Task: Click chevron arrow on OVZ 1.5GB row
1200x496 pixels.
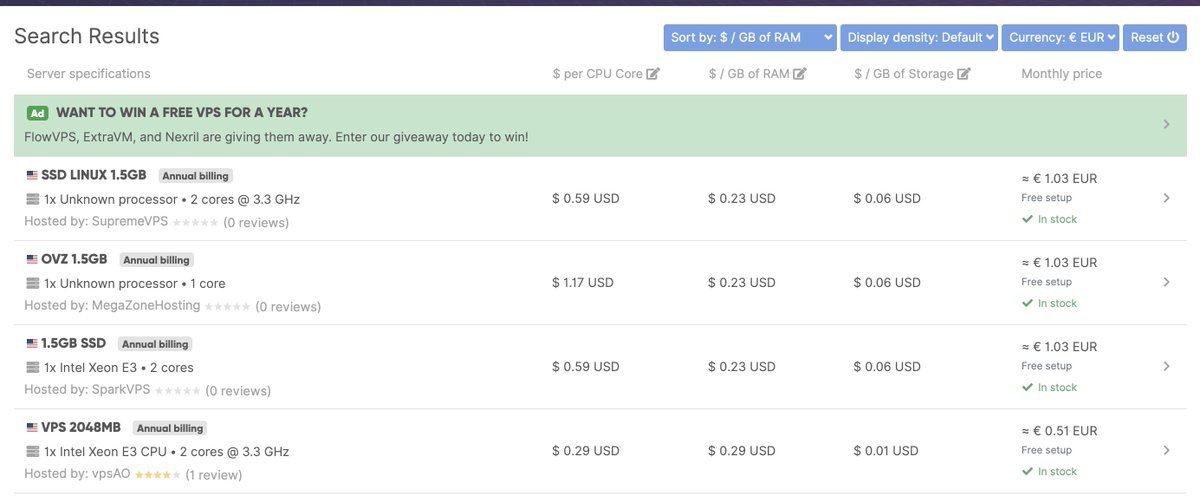Action: tap(1166, 282)
